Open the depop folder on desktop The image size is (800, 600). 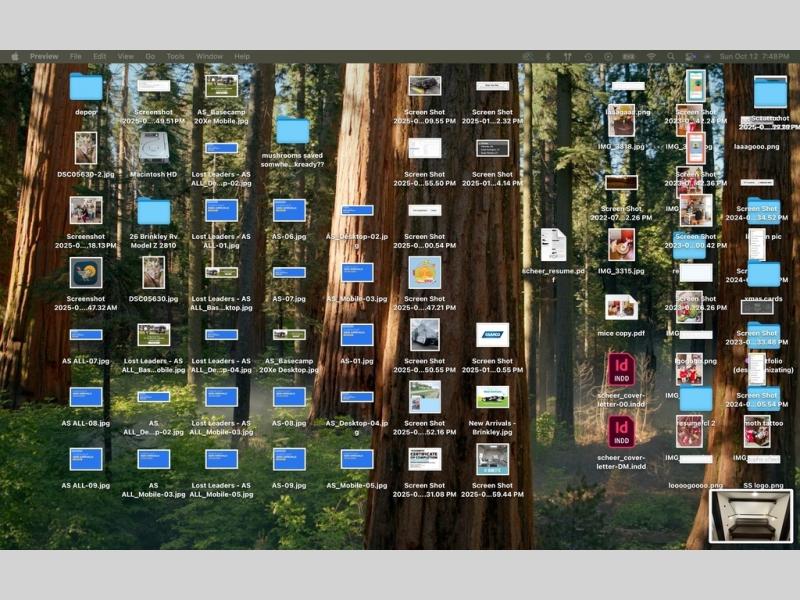click(86, 88)
